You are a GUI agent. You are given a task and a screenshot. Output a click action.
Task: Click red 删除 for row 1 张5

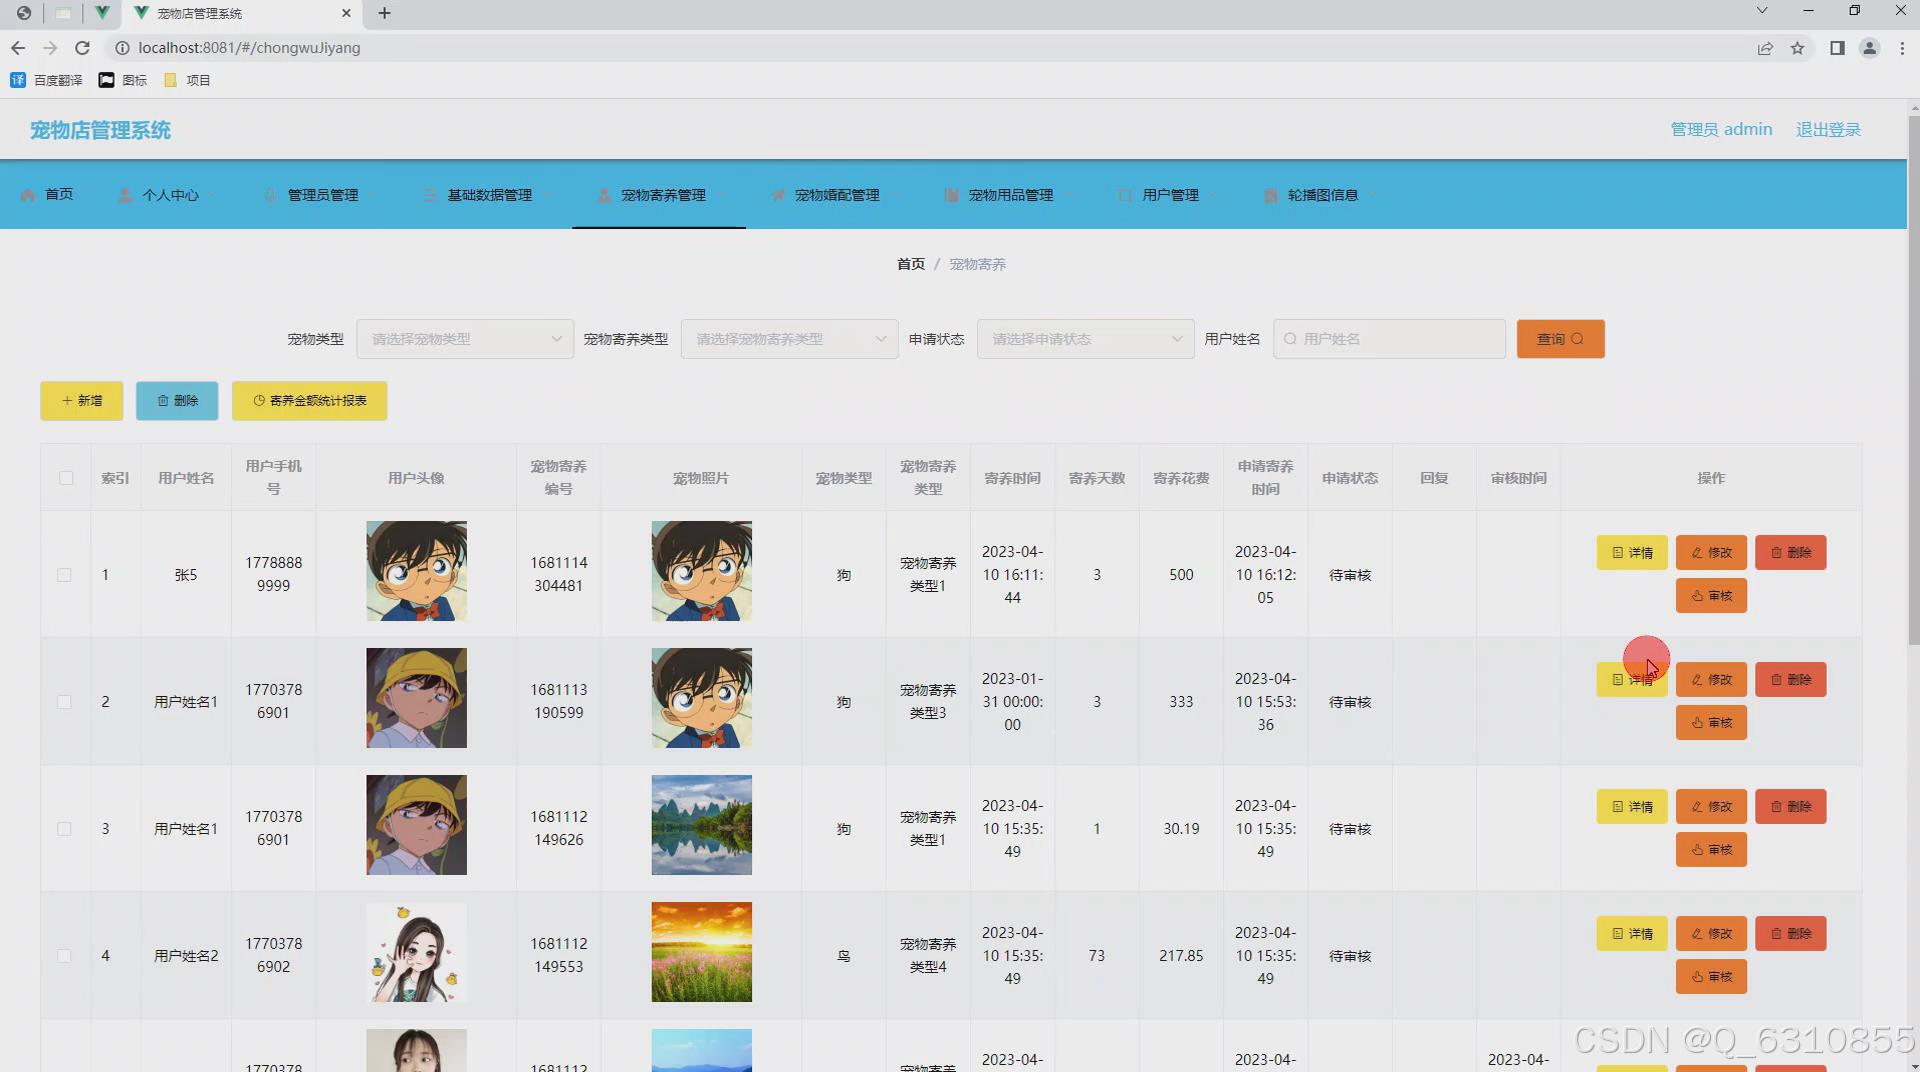(x=1791, y=553)
